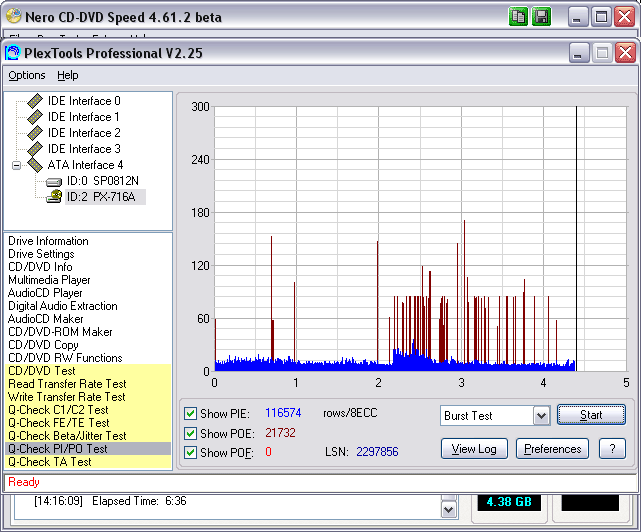Click the Ready status bar text

tap(24, 482)
